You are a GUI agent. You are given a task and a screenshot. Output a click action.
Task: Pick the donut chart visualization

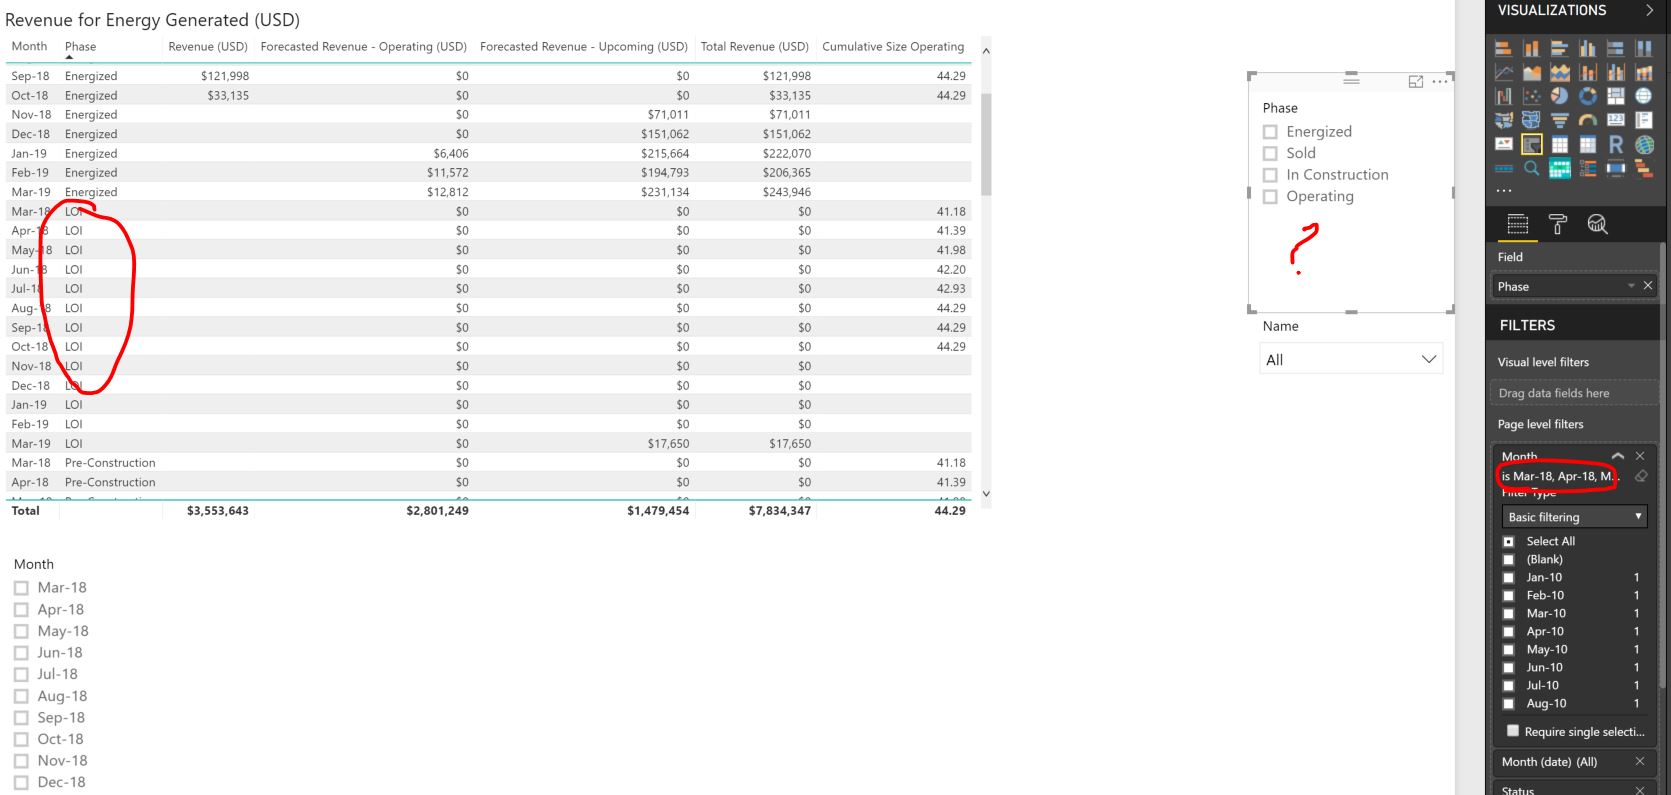(x=1587, y=96)
